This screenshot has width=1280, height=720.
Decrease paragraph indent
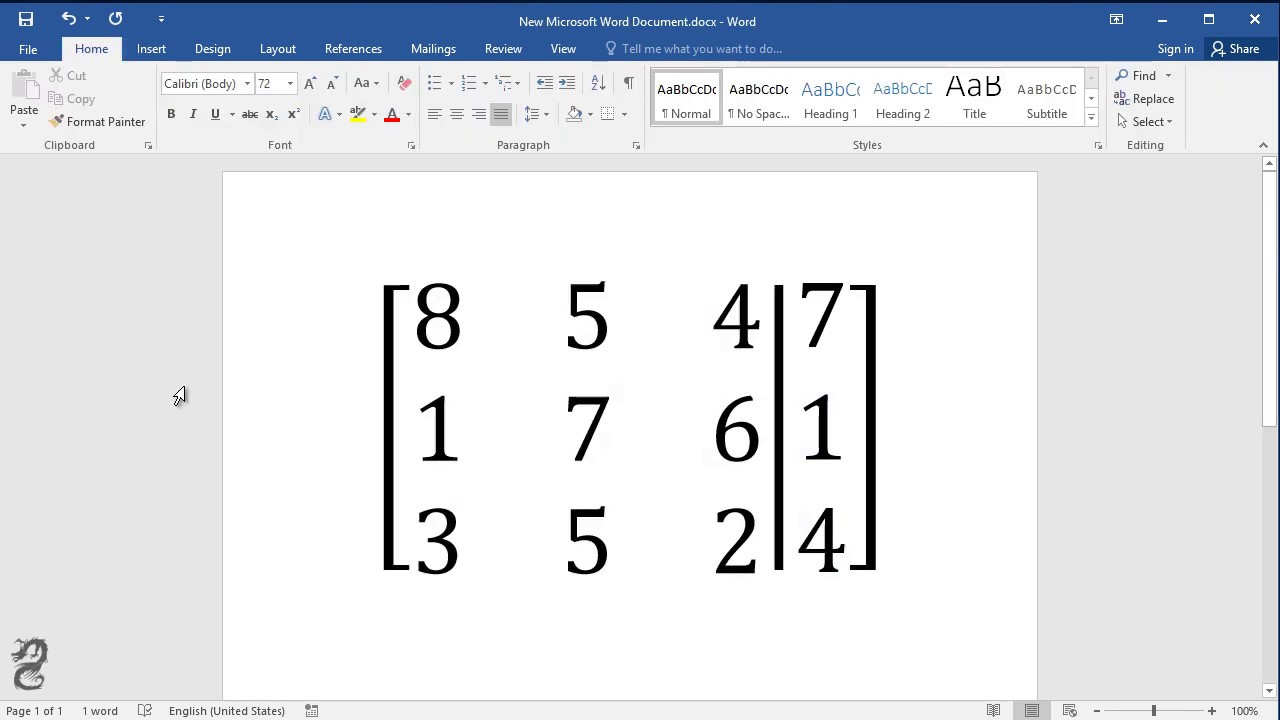coord(544,83)
